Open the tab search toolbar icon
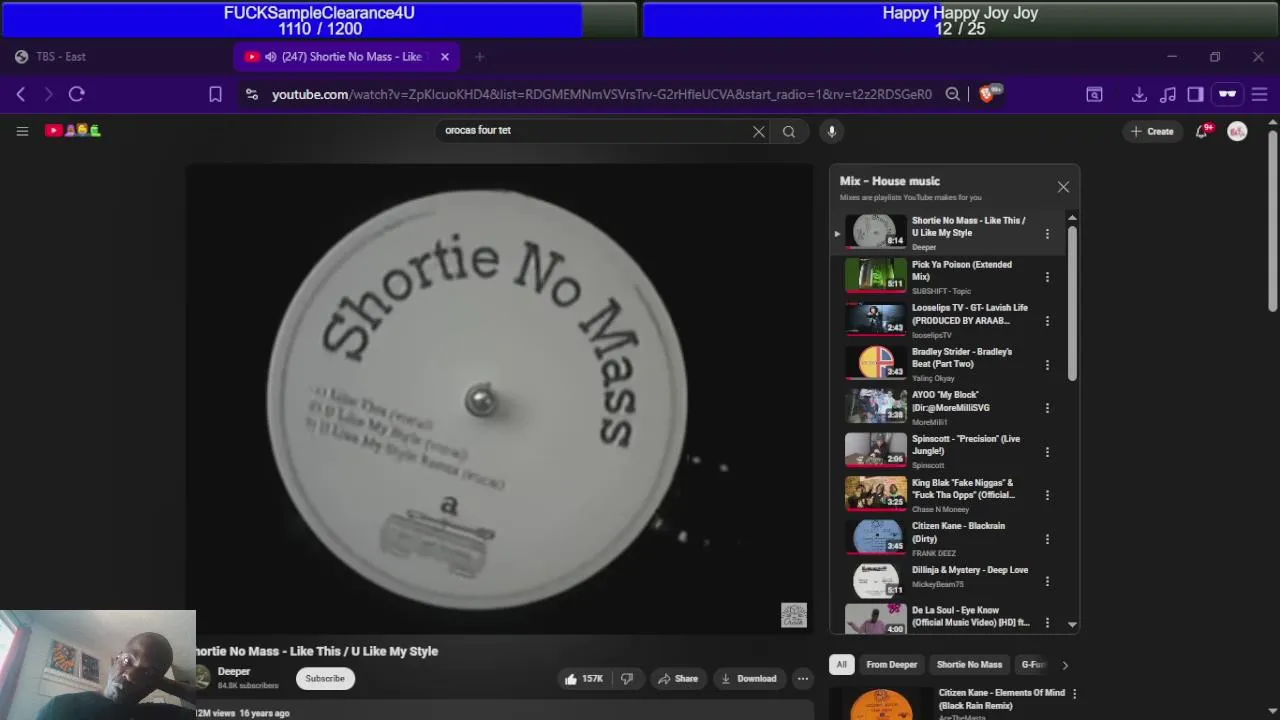 [1094, 94]
